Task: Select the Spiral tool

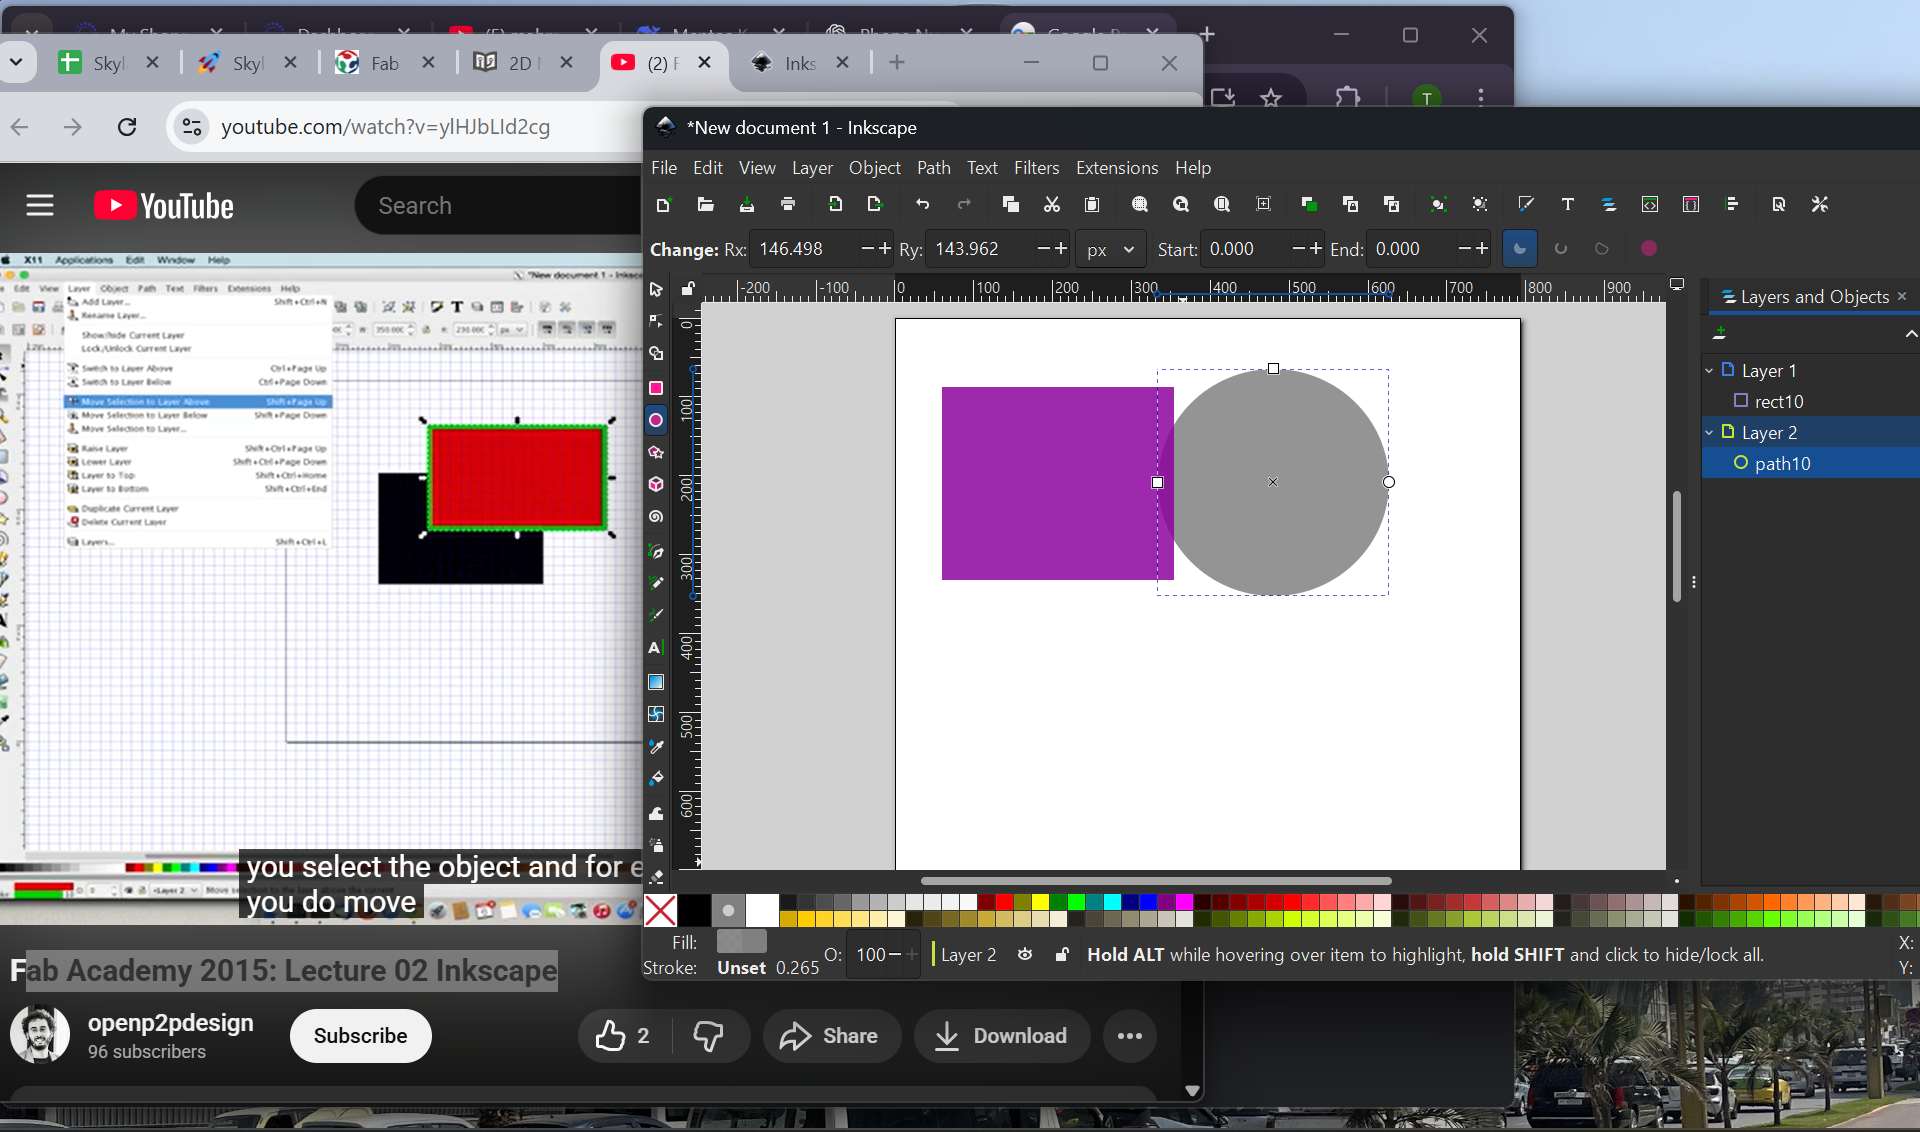Action: (x=656, y=517)
